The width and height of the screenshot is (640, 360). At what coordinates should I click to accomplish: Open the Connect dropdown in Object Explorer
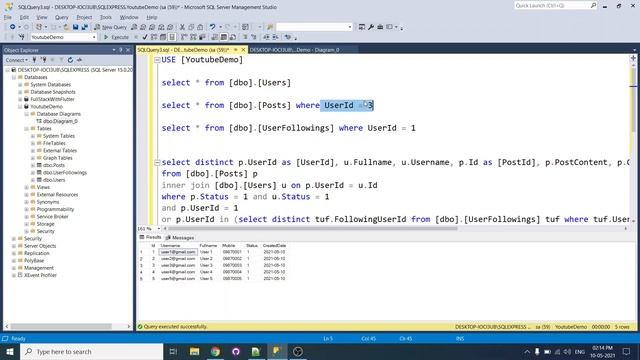coord(16,60)
